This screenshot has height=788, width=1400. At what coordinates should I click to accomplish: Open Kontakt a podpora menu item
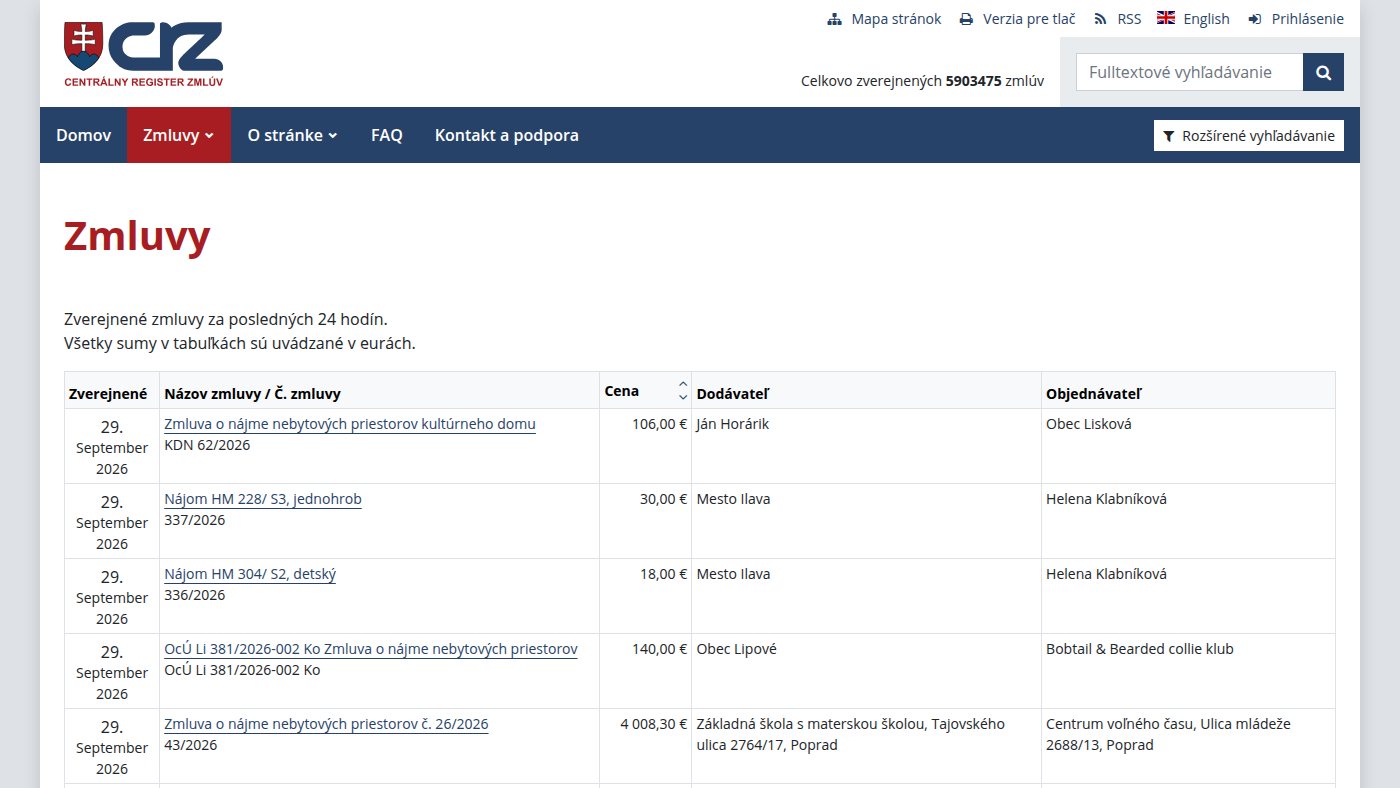coord(507,135)
